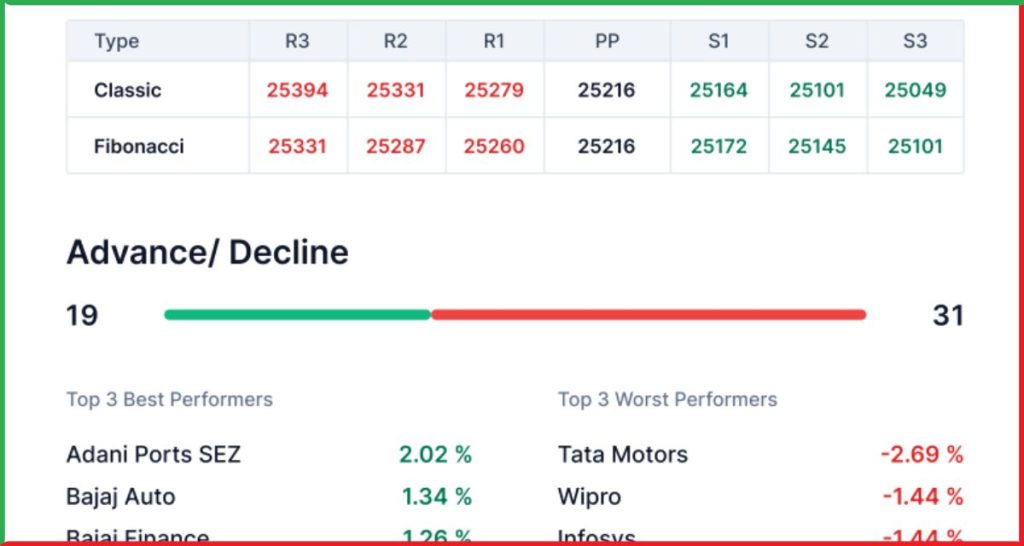1024x546 pixels.
Task: Open Adani Ports SEZ stock
Action: (153, 455)
